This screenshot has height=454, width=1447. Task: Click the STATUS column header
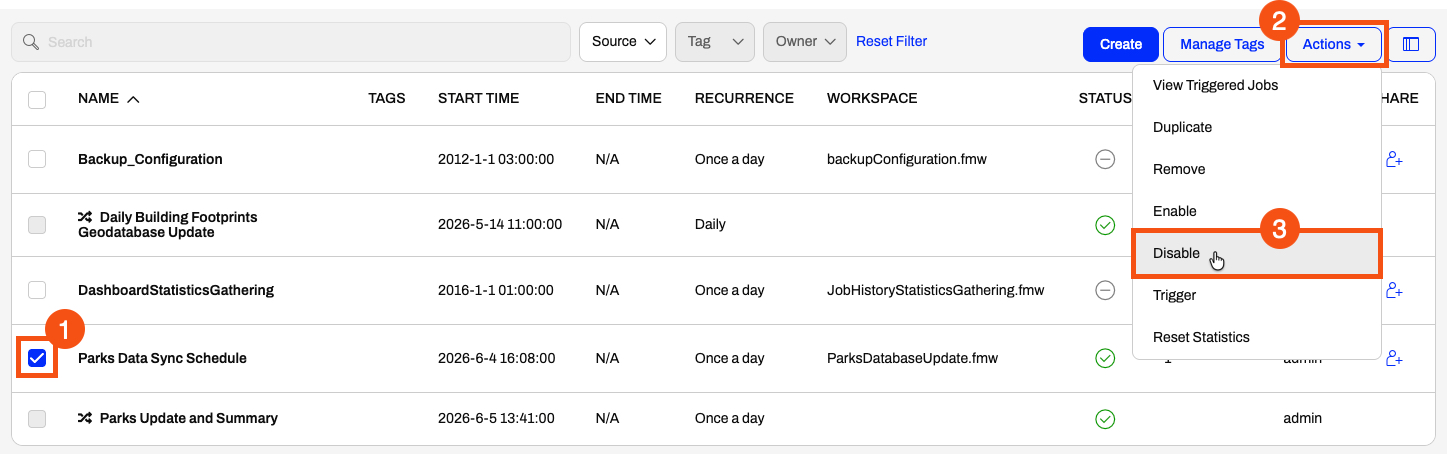[1105, 98]
